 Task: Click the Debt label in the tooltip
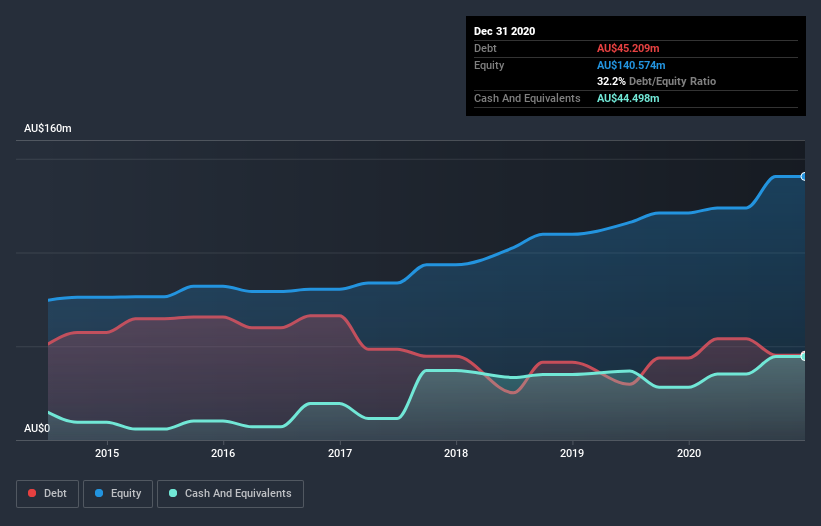pyautogui.click(x=485, y=48)
